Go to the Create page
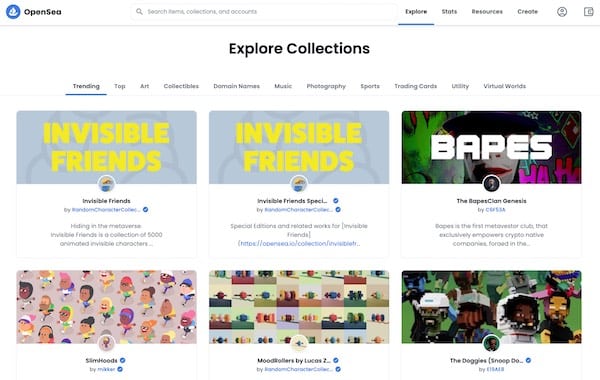The height and width of the screenshot is (380, 600). pos(527,12)
